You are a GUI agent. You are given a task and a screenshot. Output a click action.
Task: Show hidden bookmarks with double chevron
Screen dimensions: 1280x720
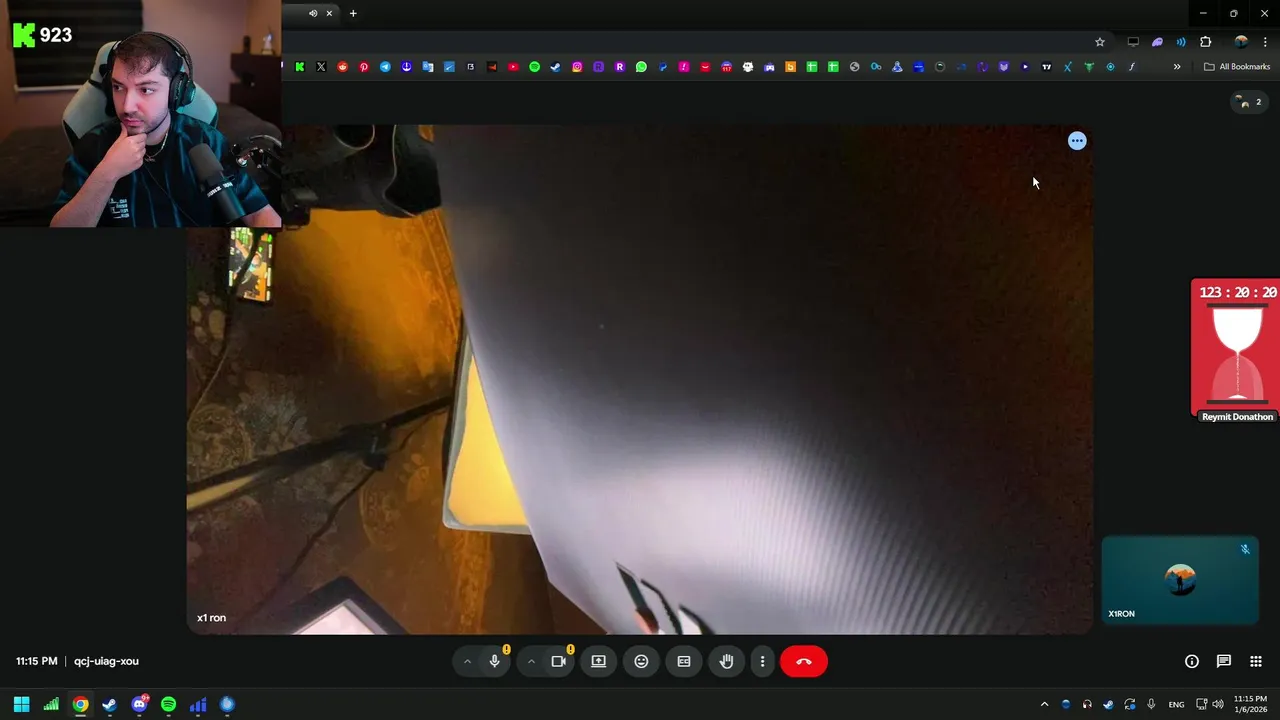tap(1177, 67)
